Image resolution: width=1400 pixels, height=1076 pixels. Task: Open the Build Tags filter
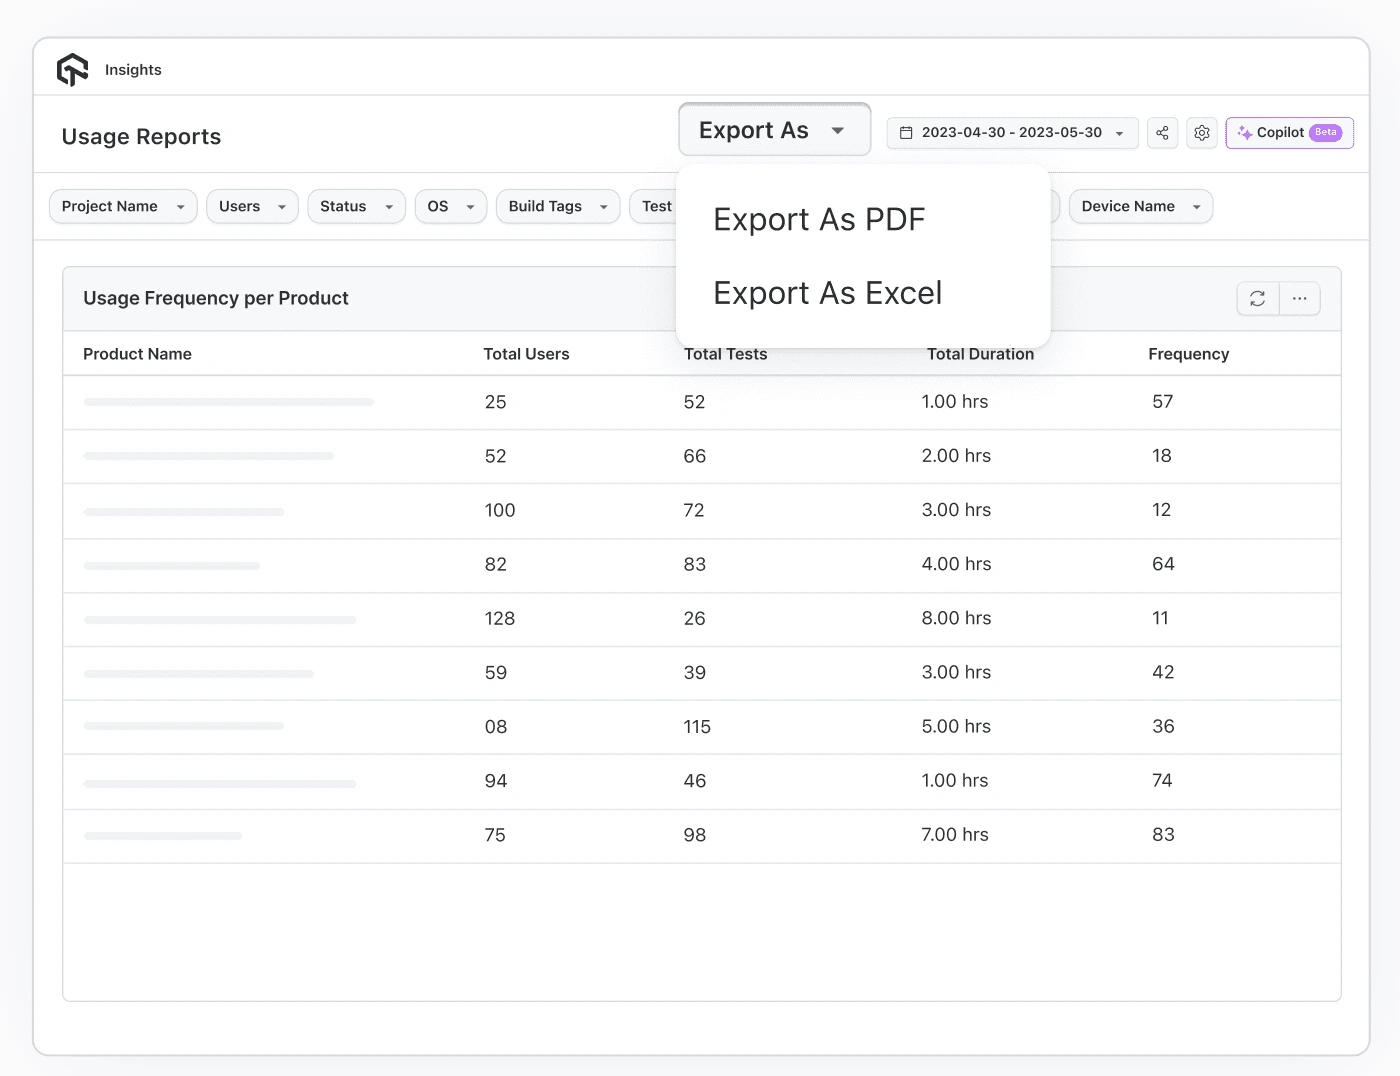coord(557,206)
